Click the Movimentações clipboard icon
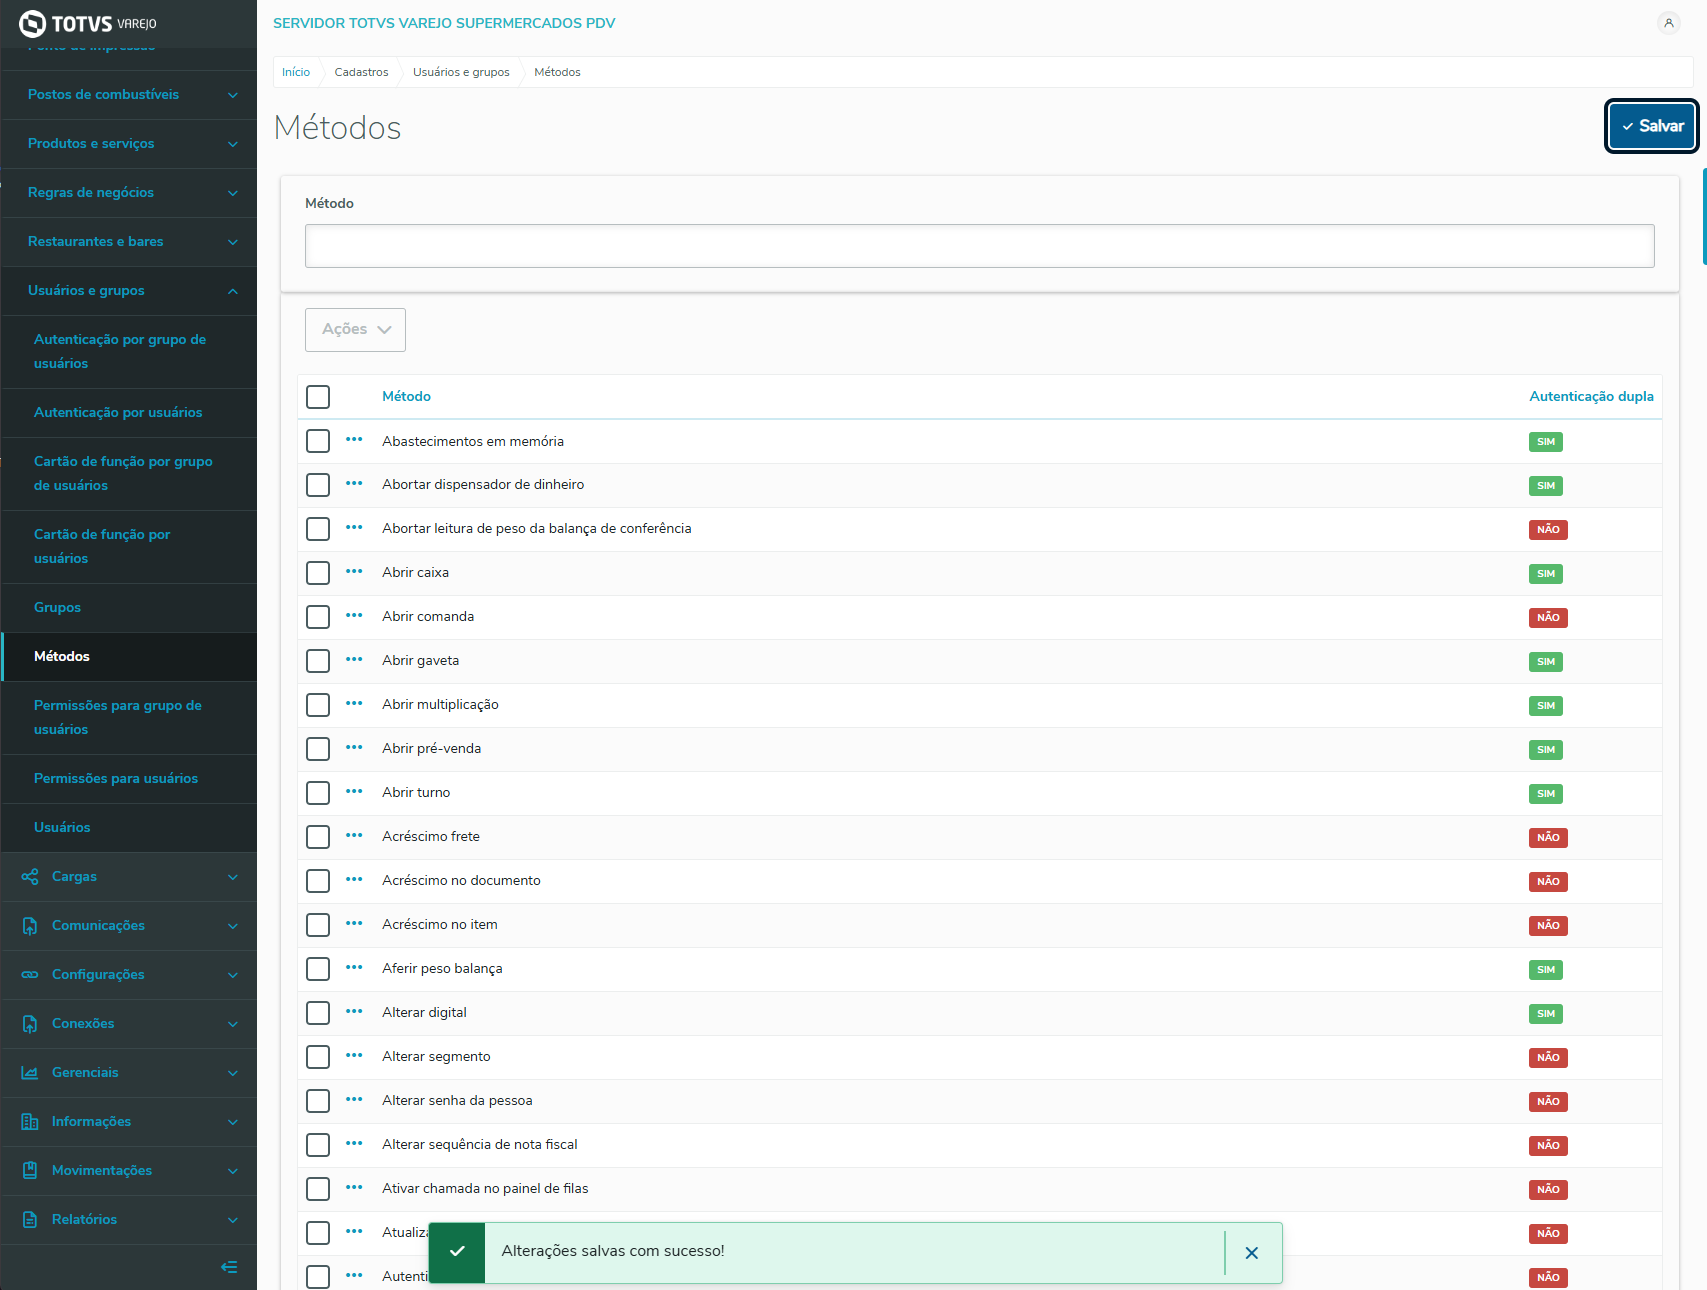 pos(30,1171)
